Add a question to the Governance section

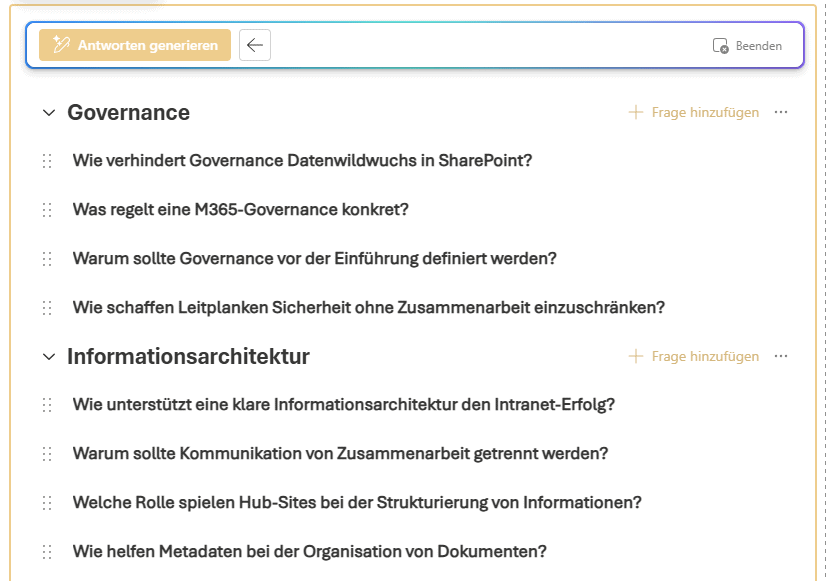coord(694,112)
